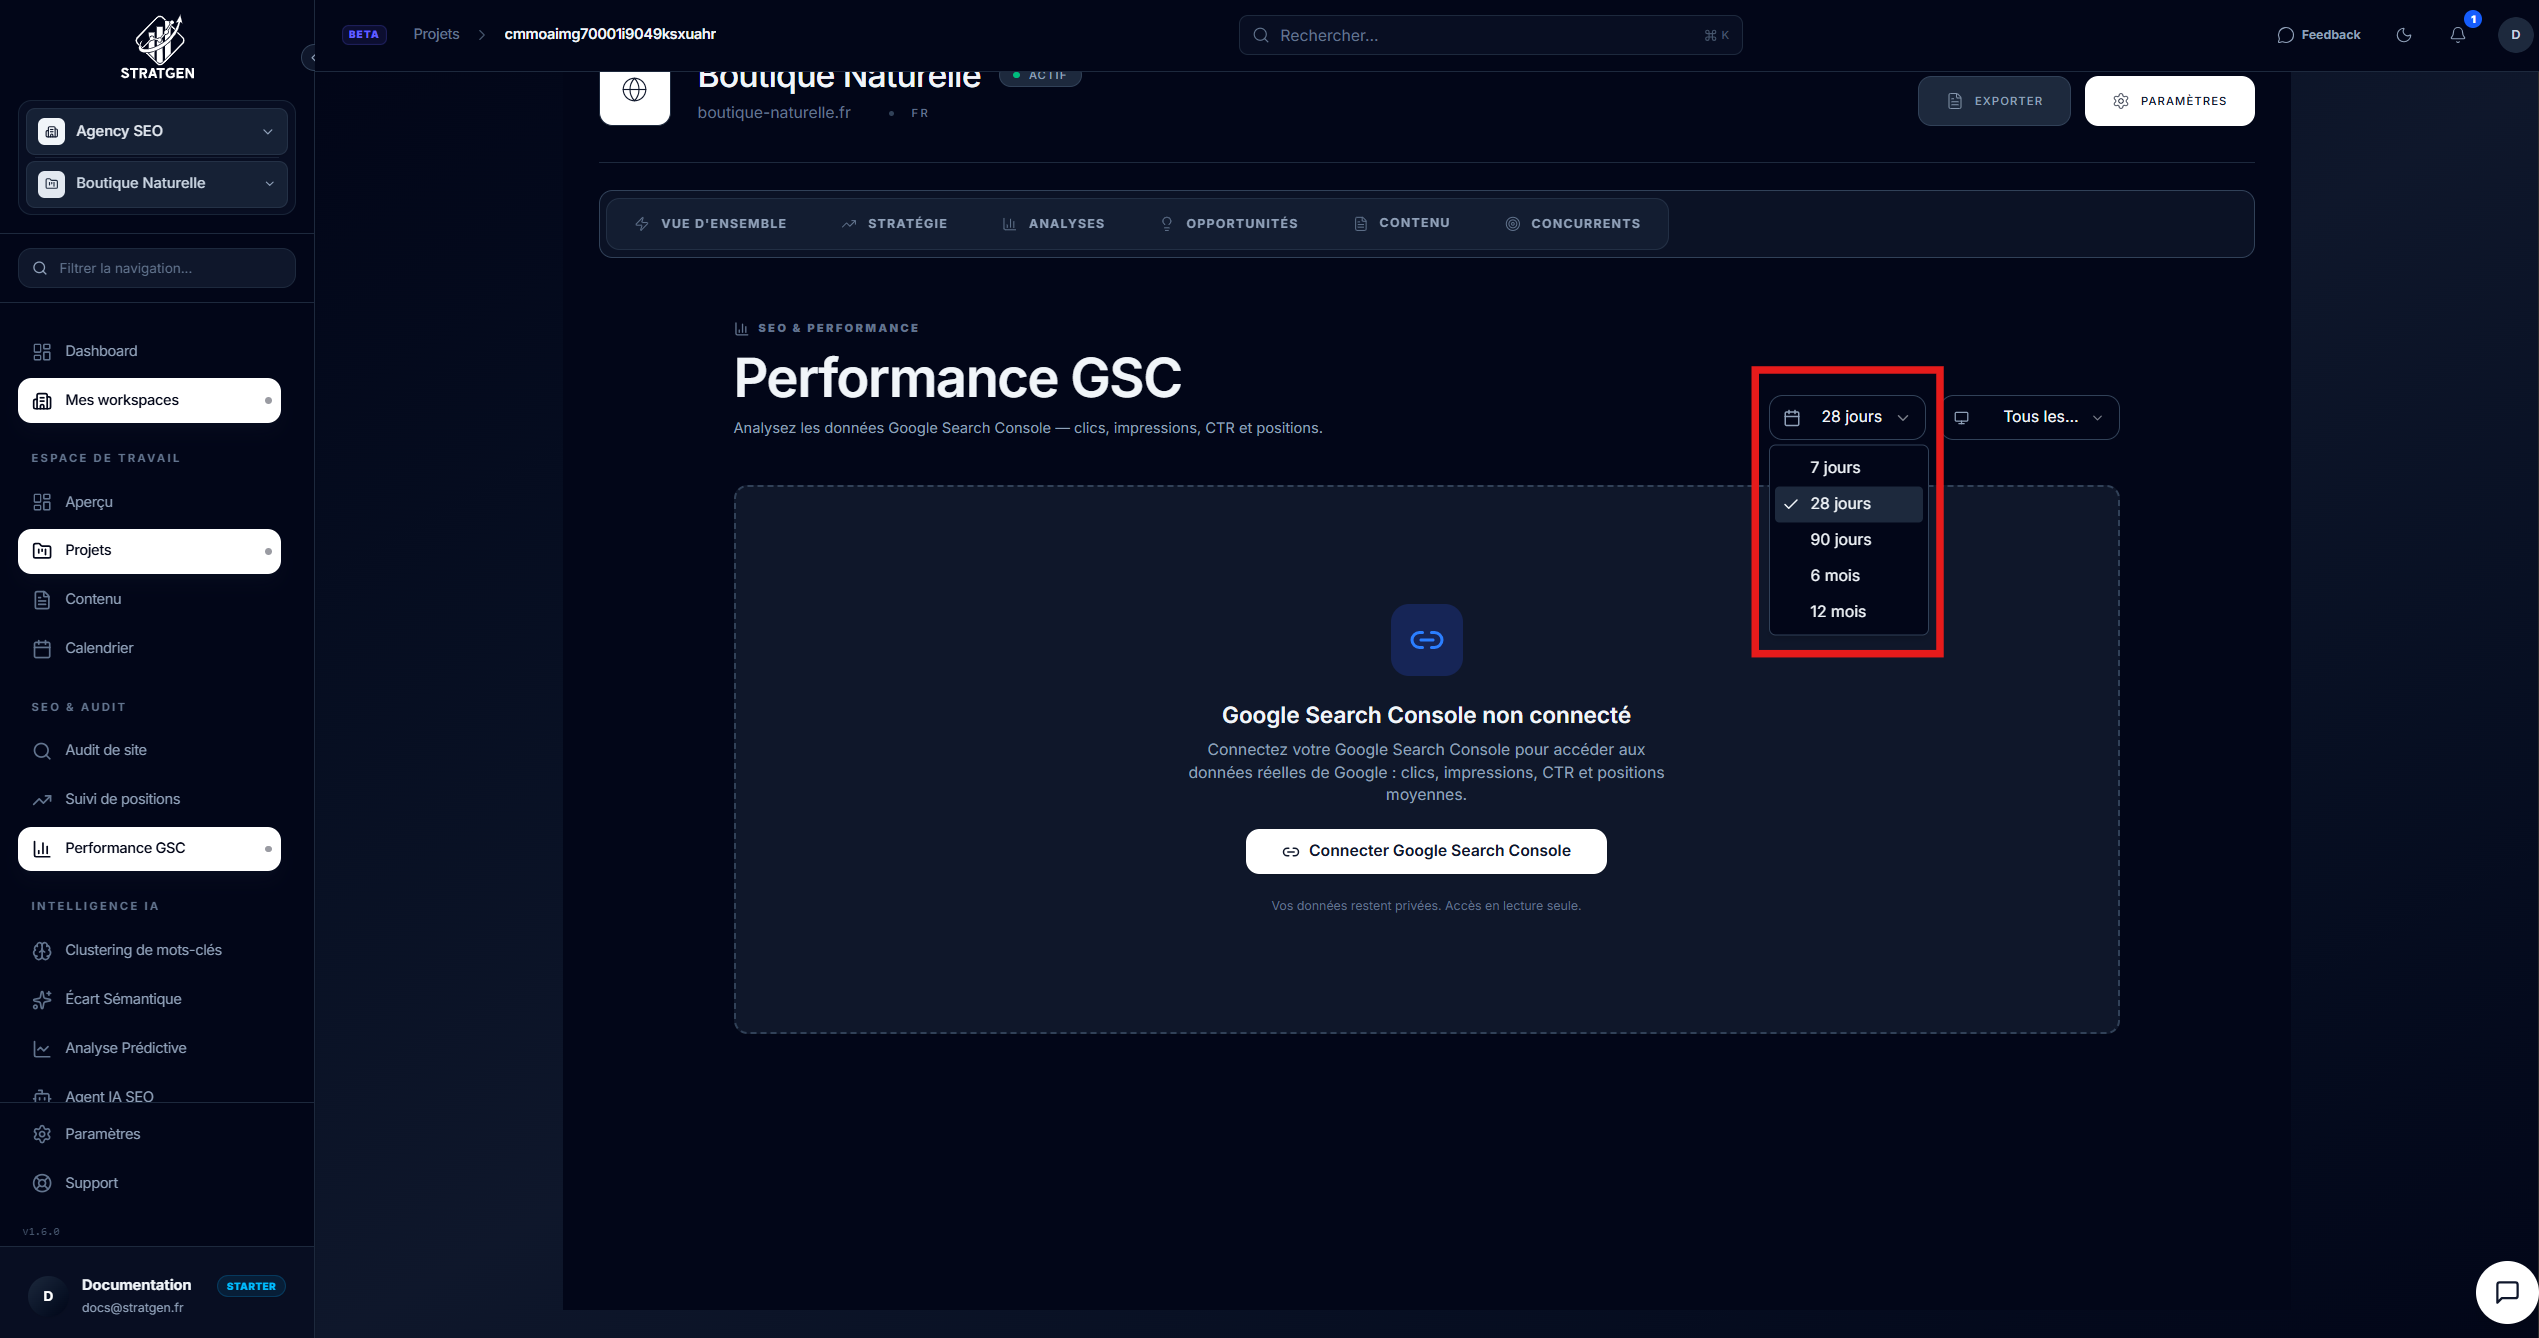The image size is (2539, 1338).
Task: Launch Analyse Prédictive
Action: pos(125,1047)
